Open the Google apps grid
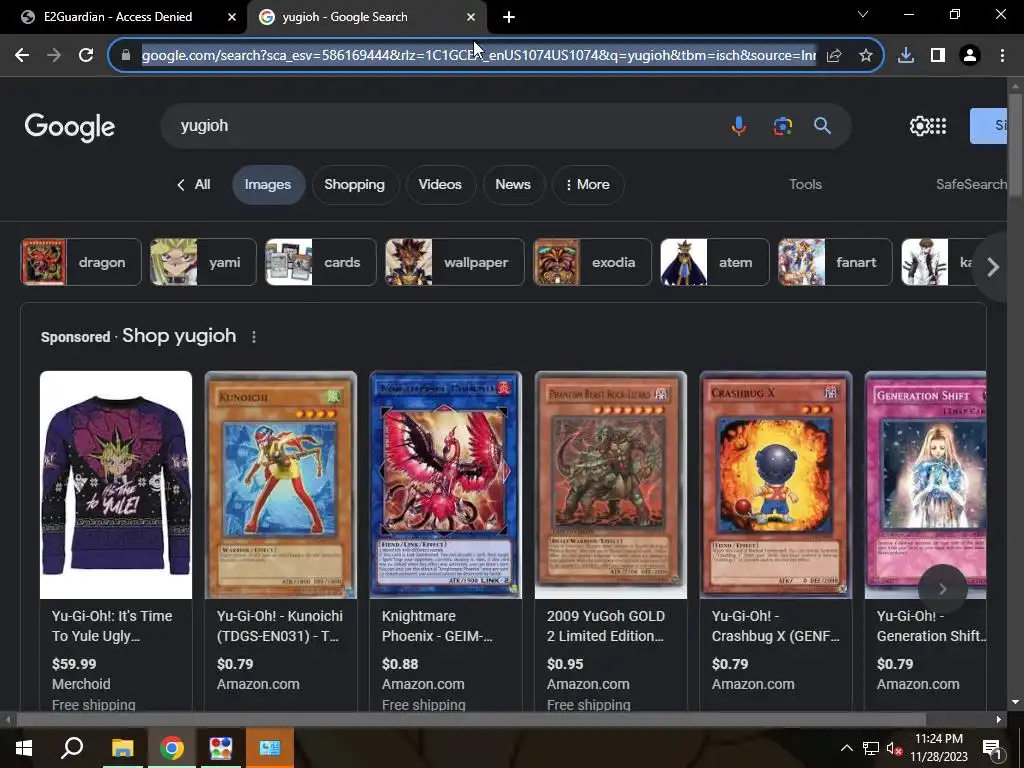This screenshot has width=1024, height=768. coord(938,126)
